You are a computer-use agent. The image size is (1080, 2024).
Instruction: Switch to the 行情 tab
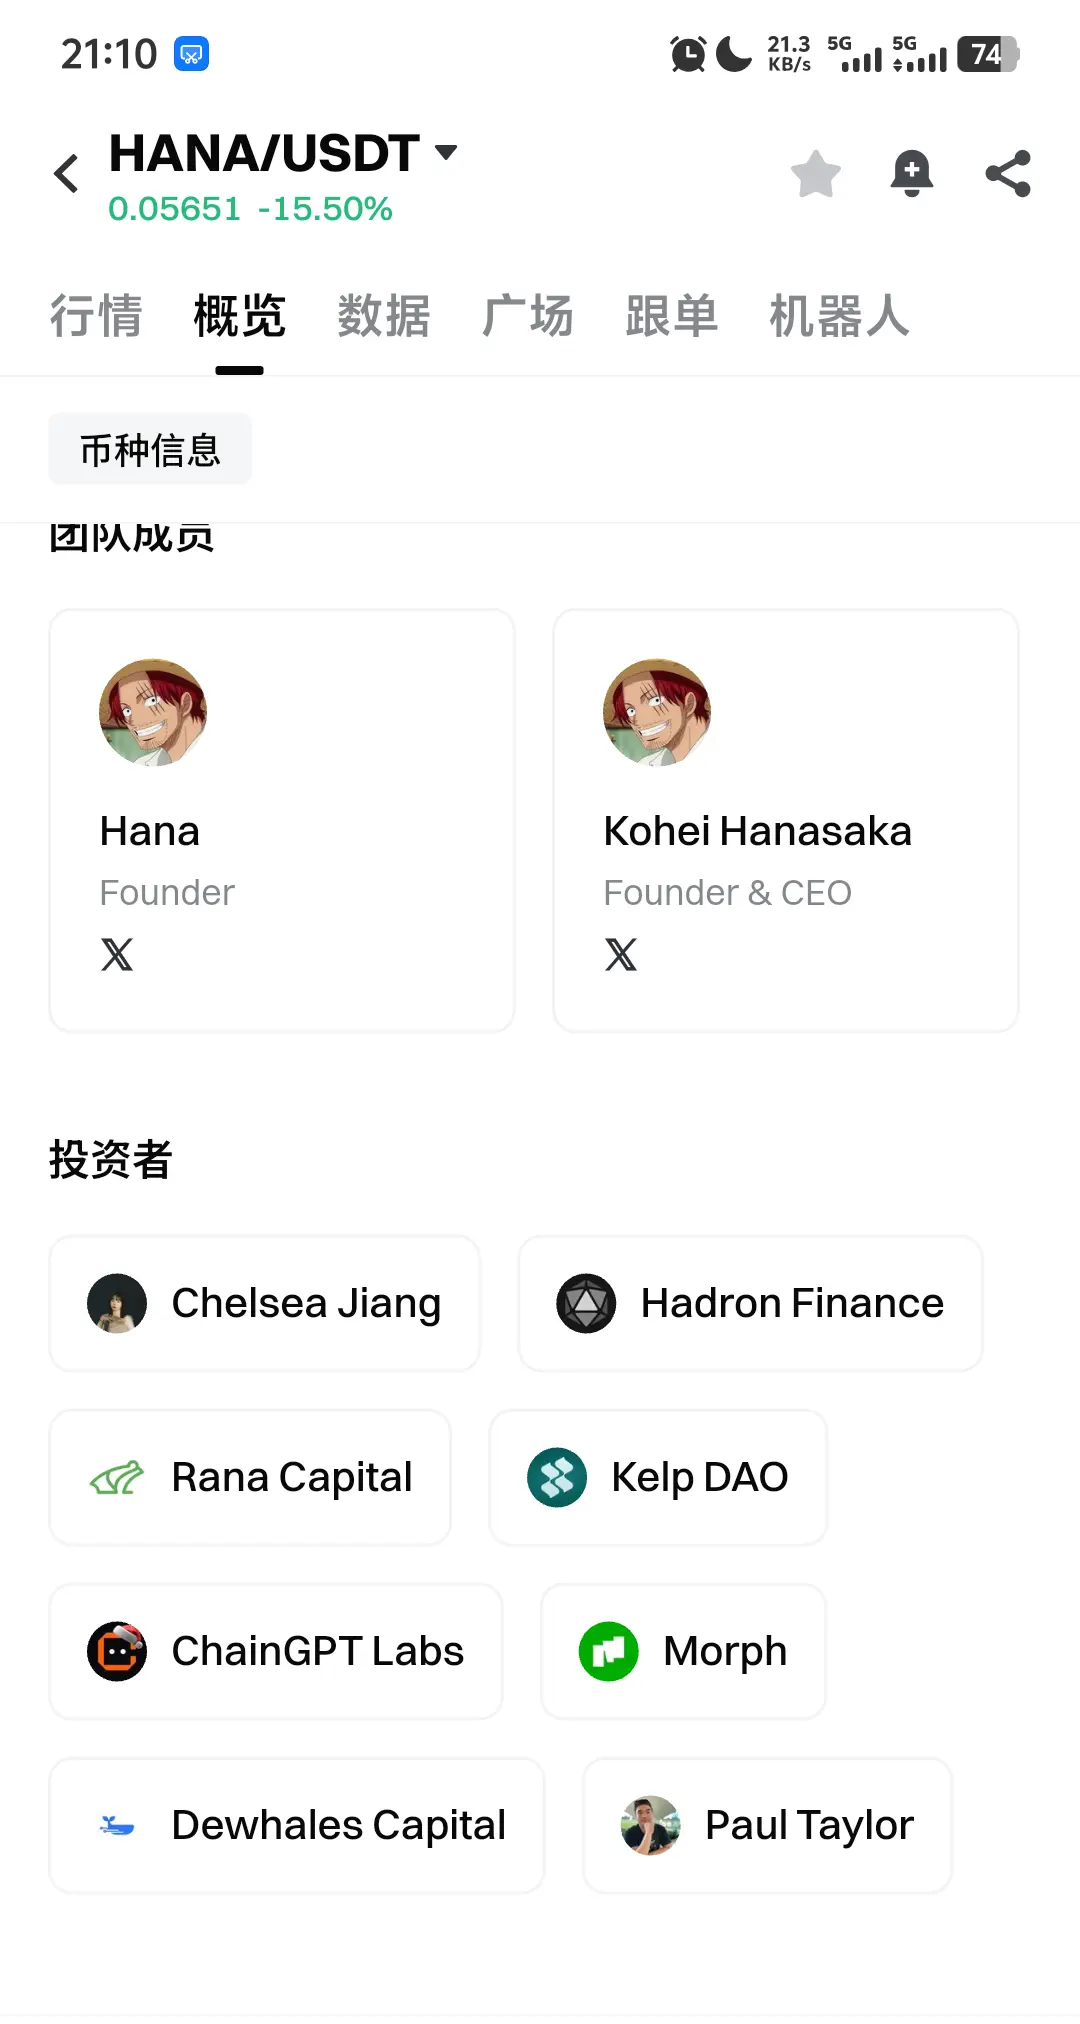[96, 316]
